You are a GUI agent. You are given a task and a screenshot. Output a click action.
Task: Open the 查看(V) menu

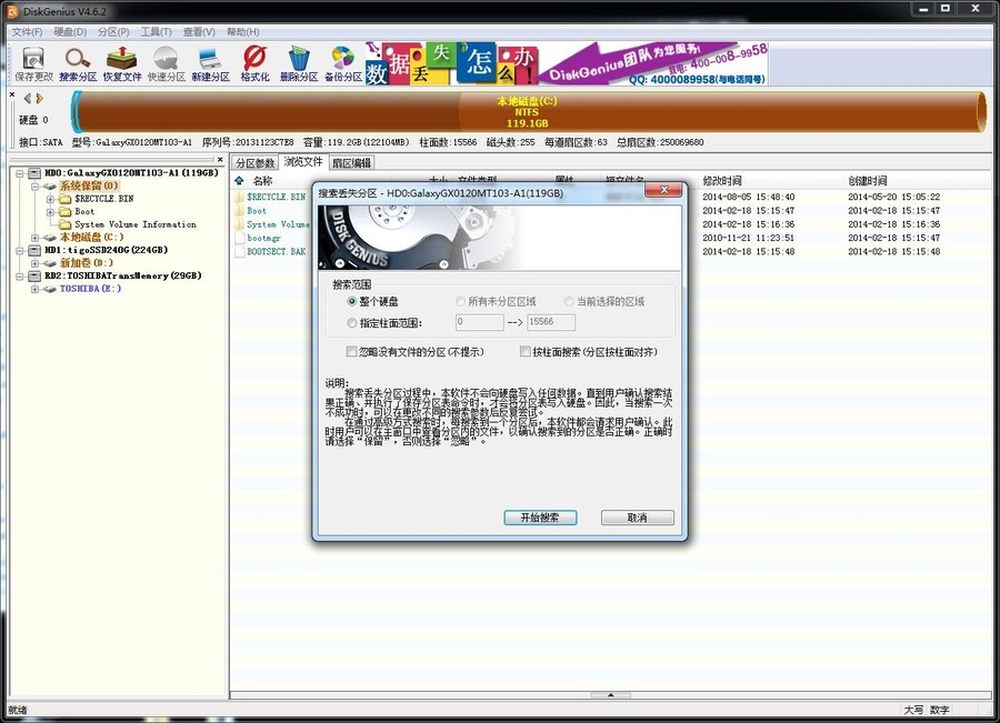click(199, 32)
